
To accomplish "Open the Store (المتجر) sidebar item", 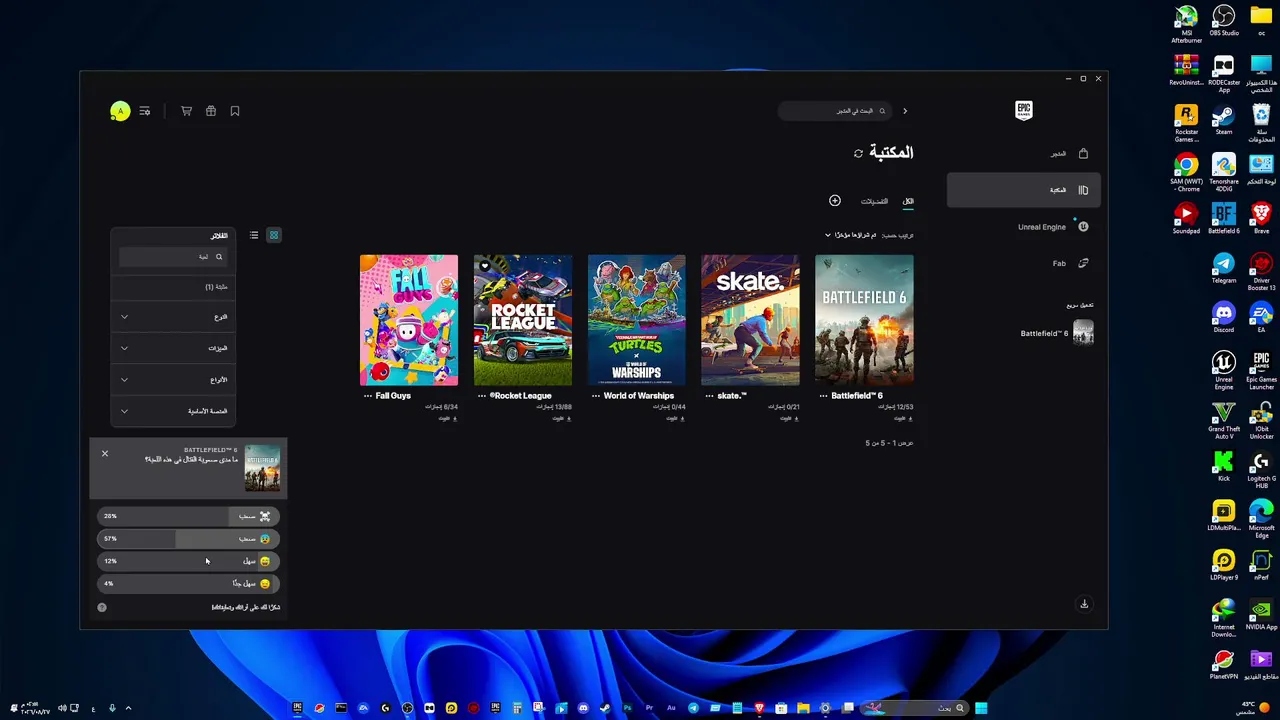I will 1022,154.
